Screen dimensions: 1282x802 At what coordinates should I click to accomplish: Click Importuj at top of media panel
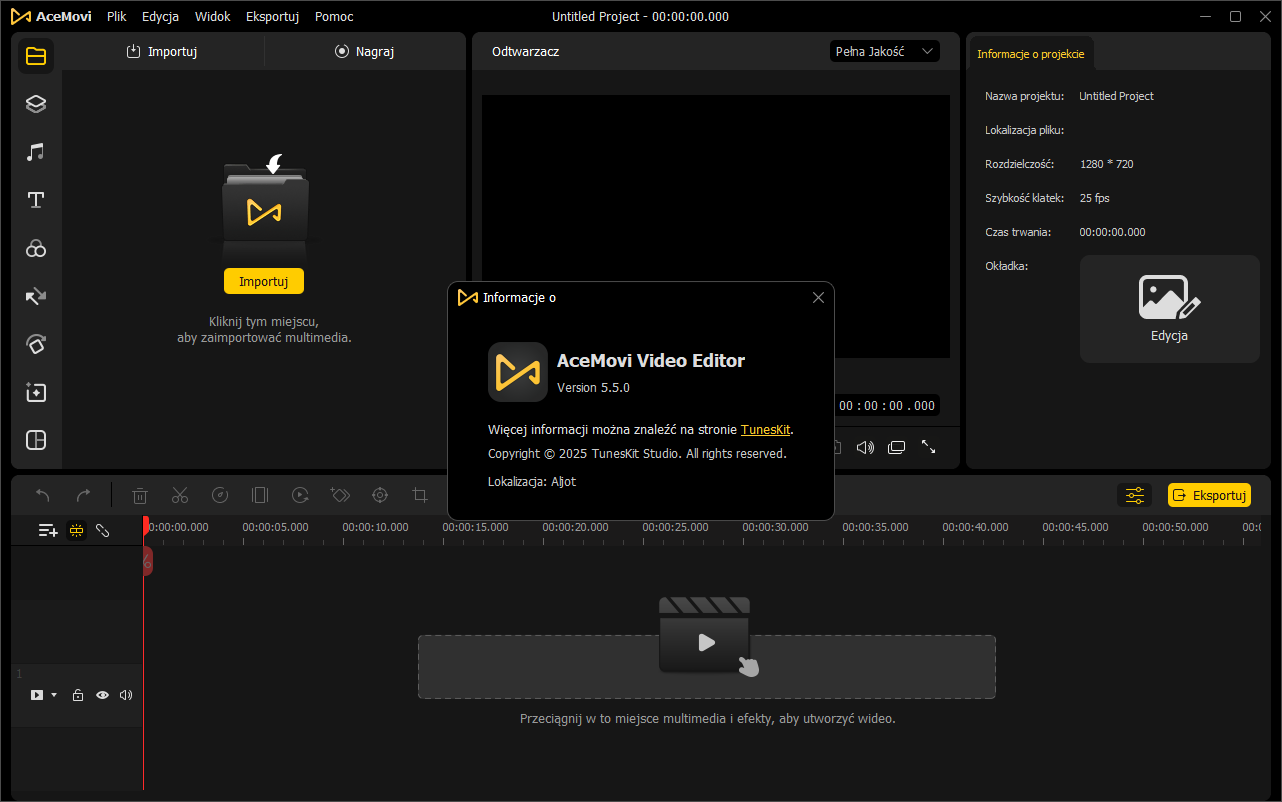tap(162, 51)
